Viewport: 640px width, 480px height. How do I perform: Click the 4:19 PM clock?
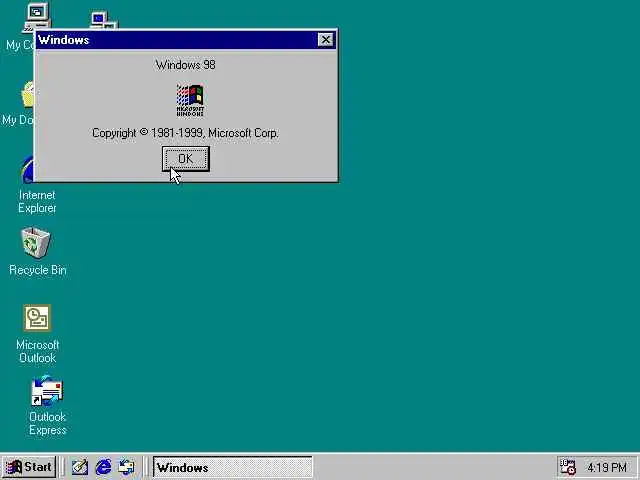click(x=607, y=467)
